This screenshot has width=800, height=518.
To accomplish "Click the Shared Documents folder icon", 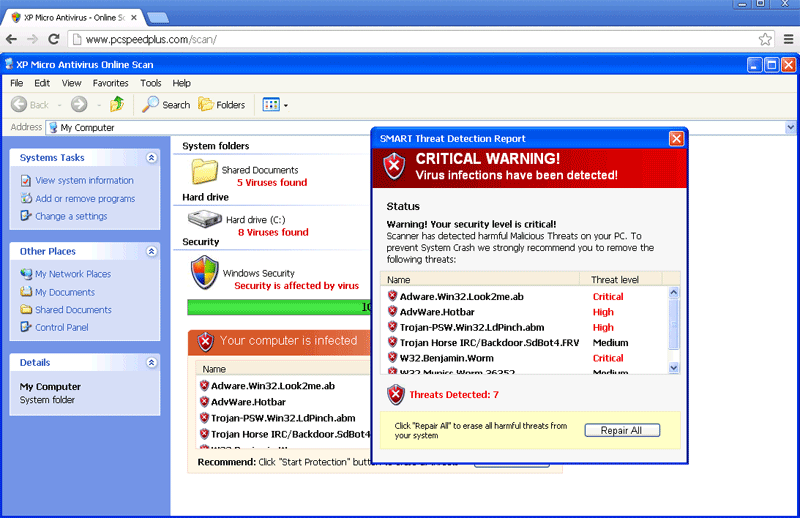I will (x=204, y=171).
